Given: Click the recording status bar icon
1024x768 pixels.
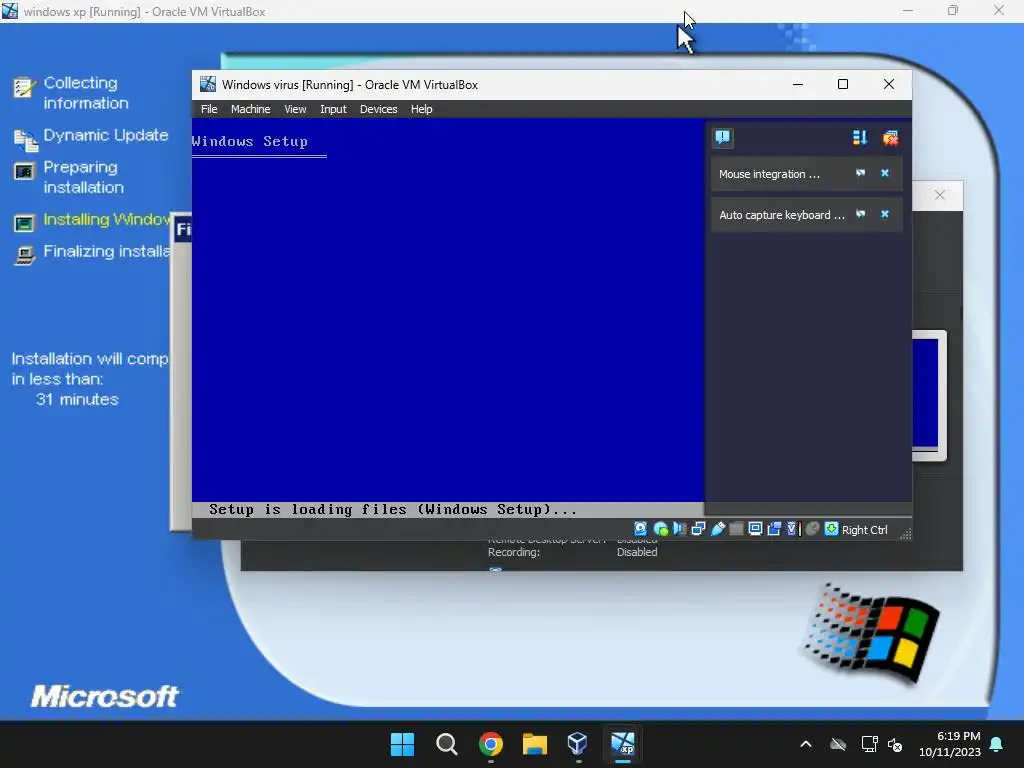Looking at the screenshot, I should coord(774,529).
